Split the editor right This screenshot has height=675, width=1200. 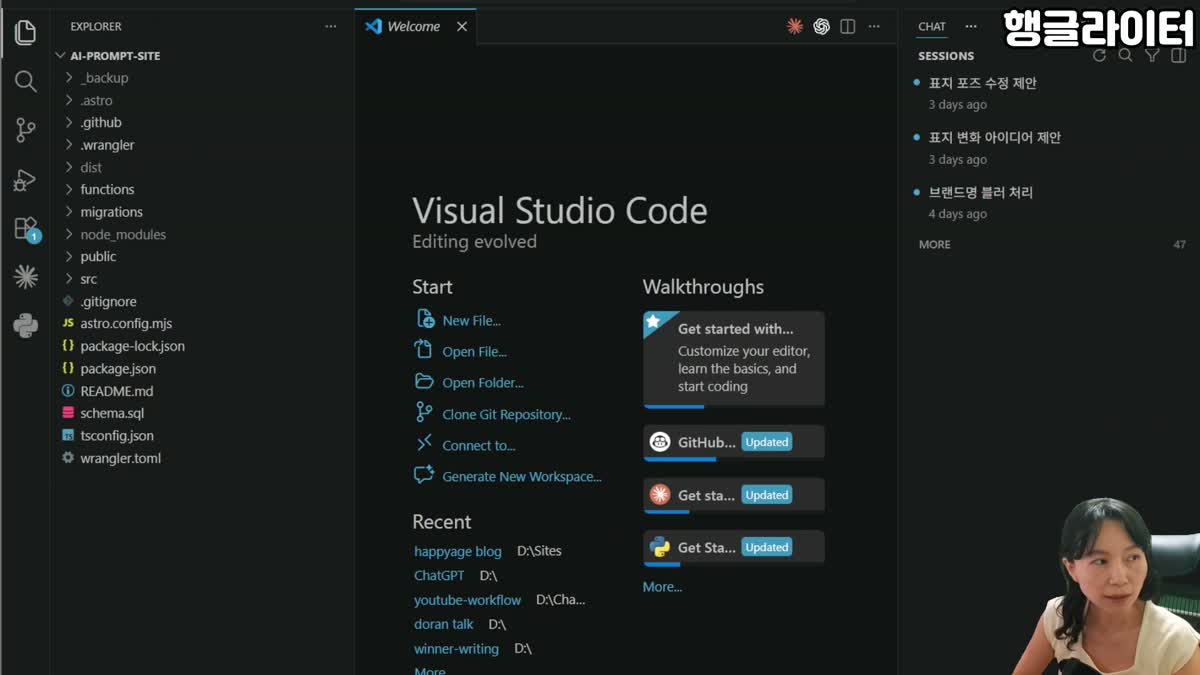(848, 27)
